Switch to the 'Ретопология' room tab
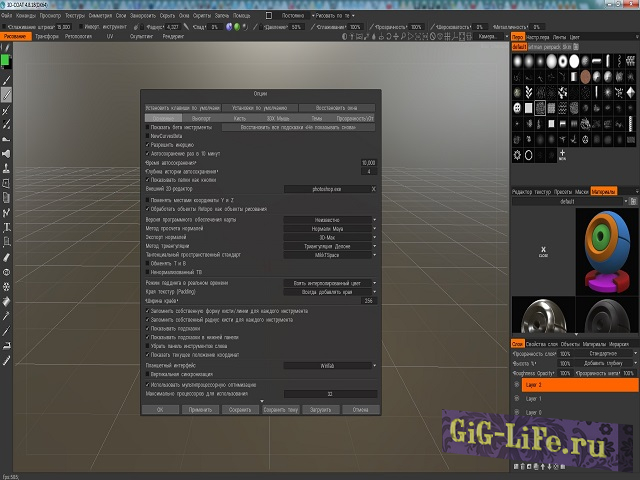Screen dimensions: 640x480 point(79,35)
